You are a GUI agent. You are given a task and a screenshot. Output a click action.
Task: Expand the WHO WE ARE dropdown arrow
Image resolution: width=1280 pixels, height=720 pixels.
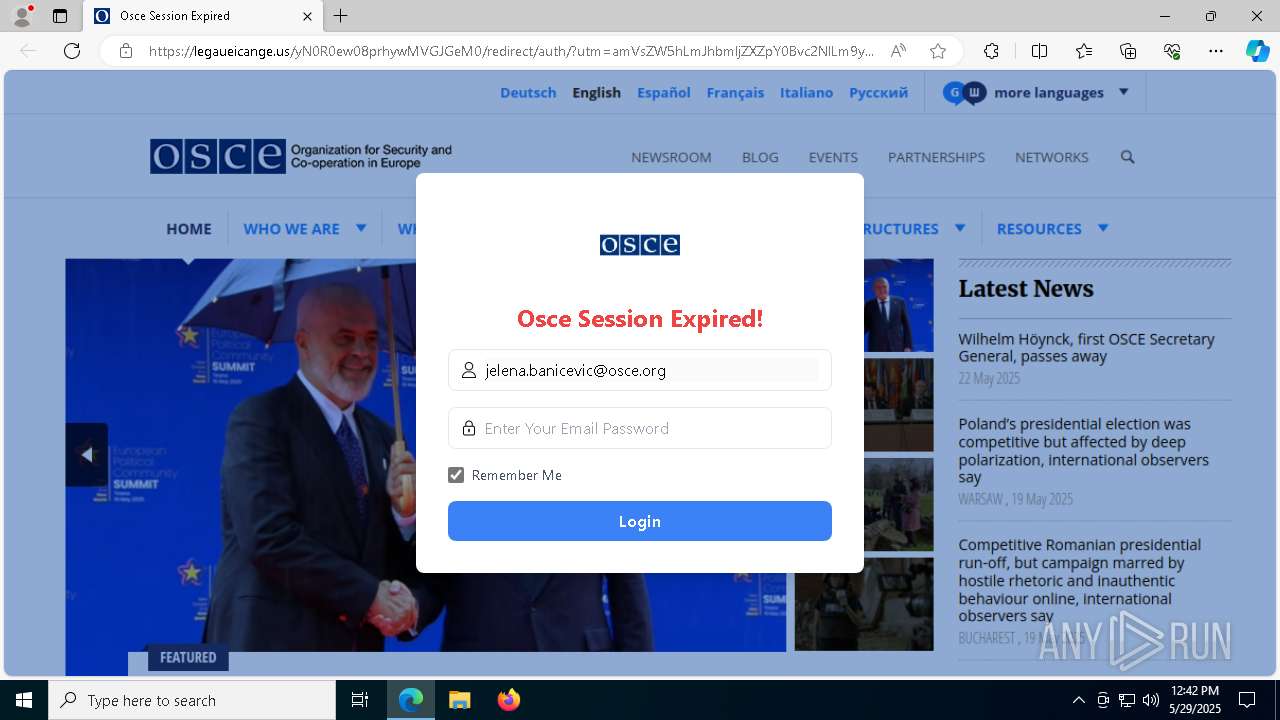click(361, 228)
